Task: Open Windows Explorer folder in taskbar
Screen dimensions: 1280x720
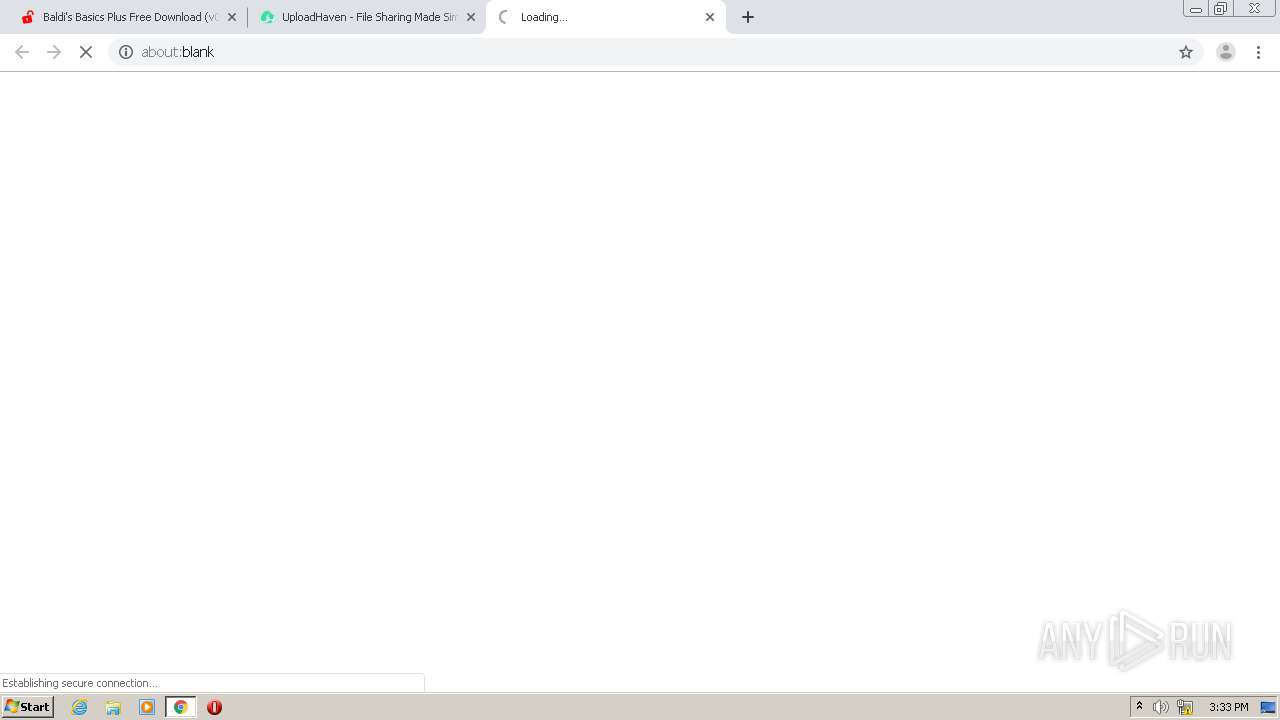Action: coord(113,707)
